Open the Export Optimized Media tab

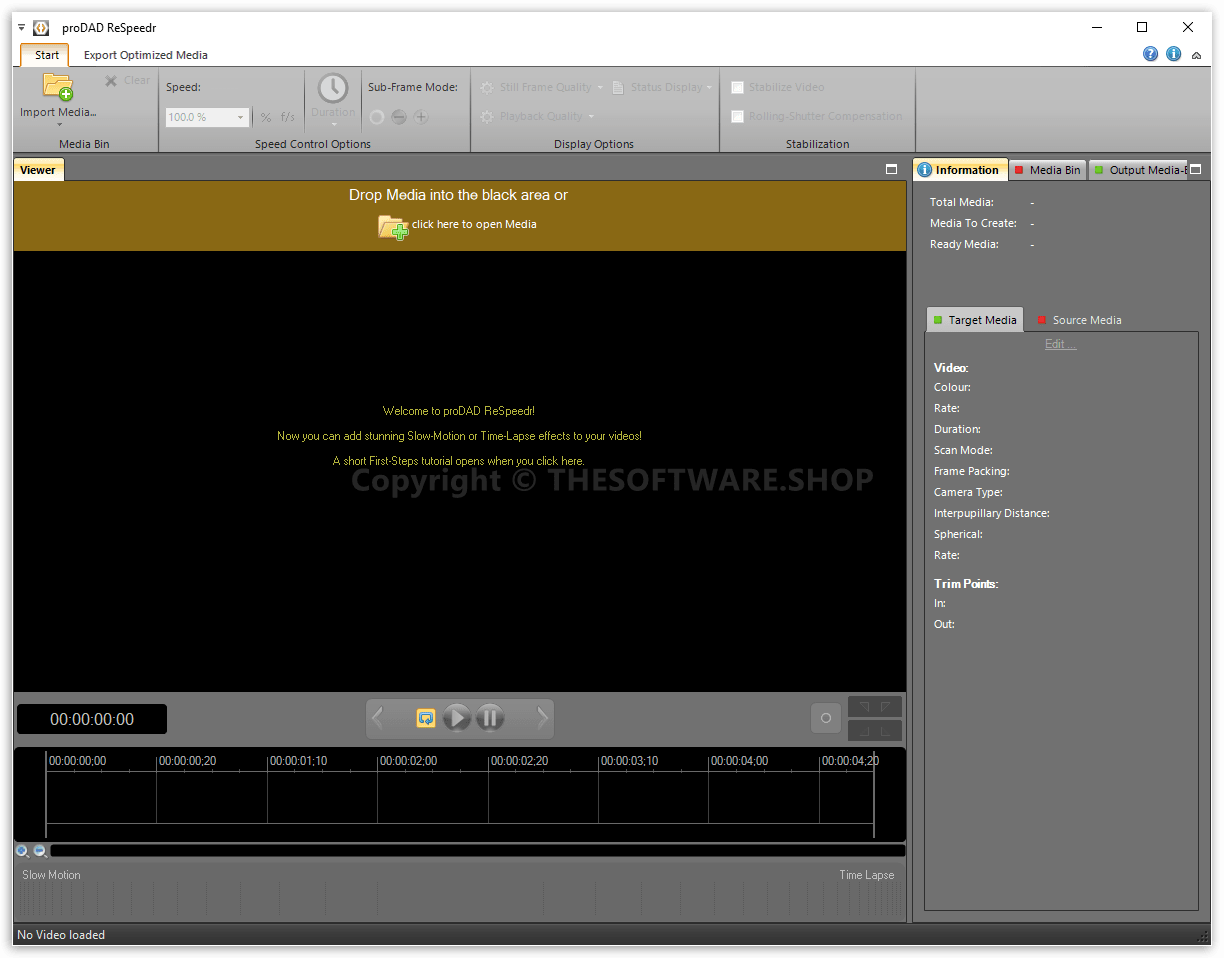pos(146,55)
